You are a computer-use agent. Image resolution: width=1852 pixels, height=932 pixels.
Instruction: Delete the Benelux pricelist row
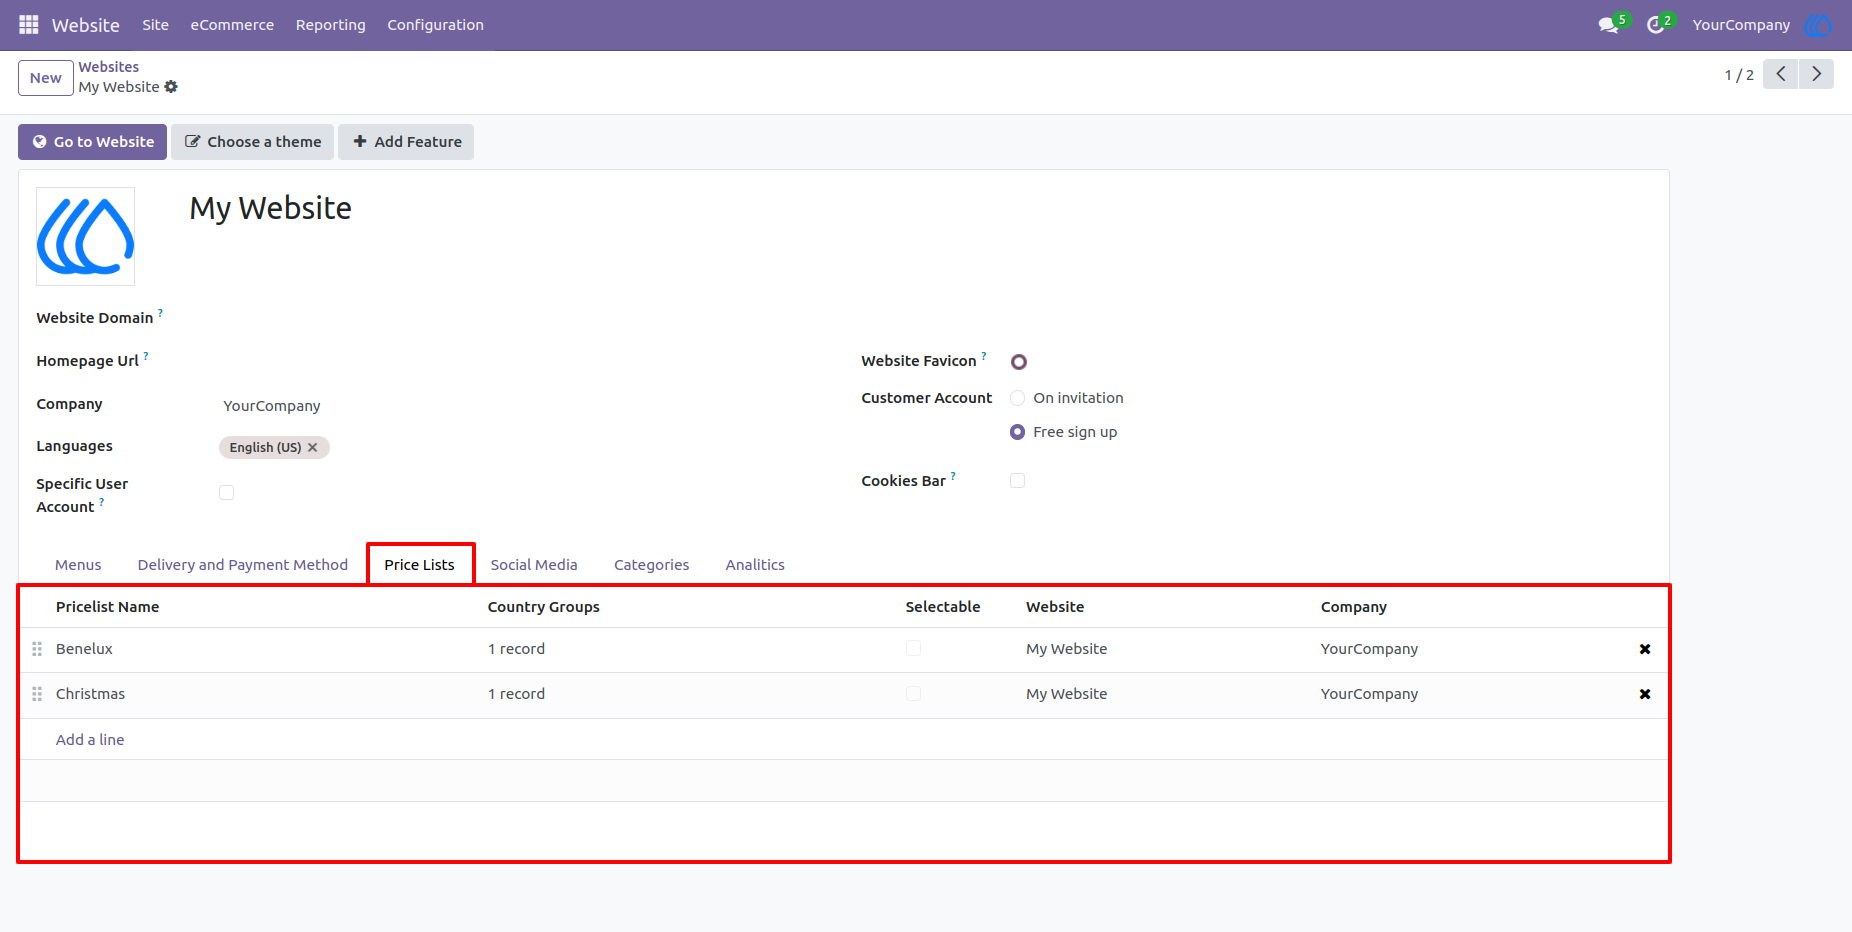tap(1645, 649)
